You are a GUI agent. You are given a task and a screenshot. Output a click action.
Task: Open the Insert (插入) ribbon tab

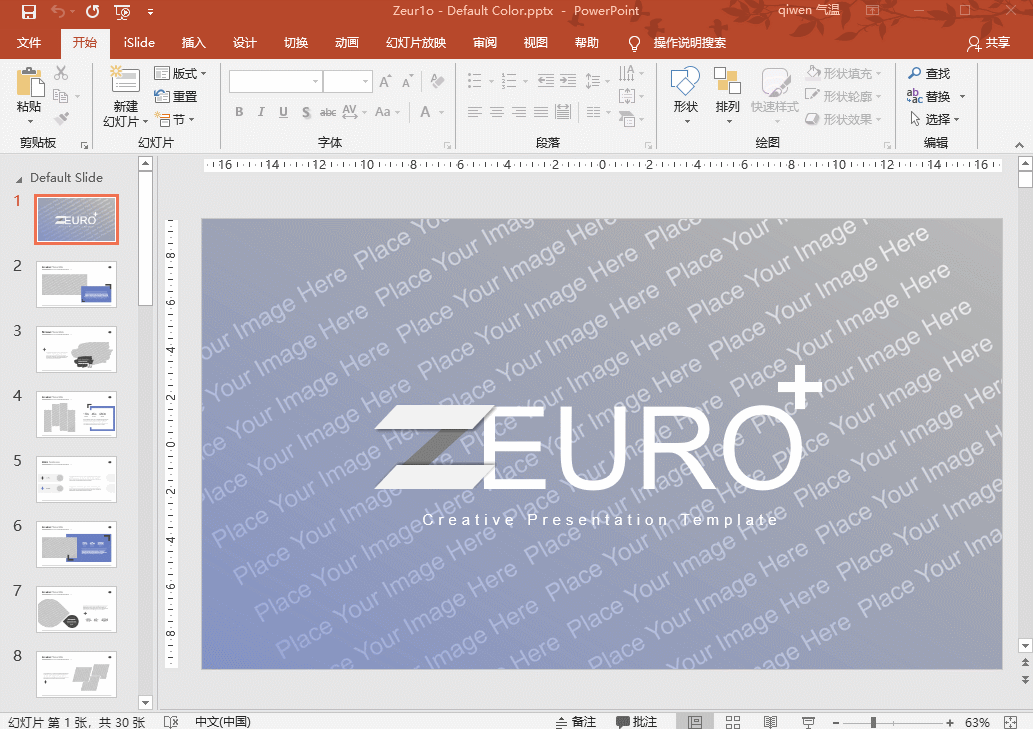pos(193,43)
